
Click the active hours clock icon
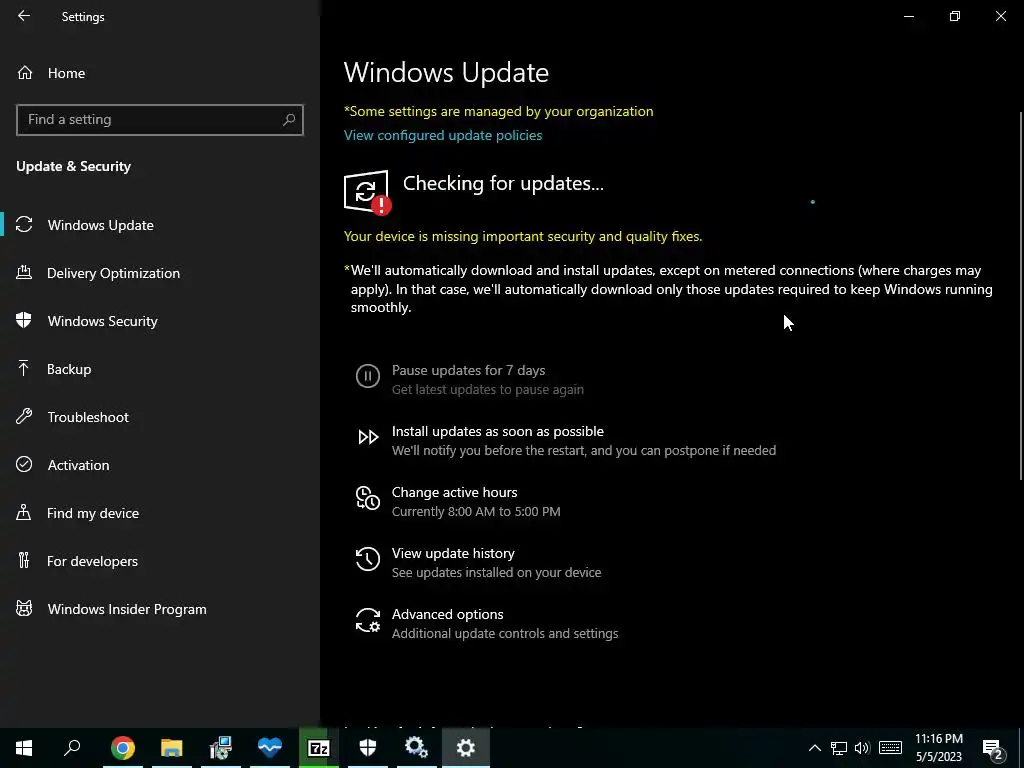[x=368, y=498]
